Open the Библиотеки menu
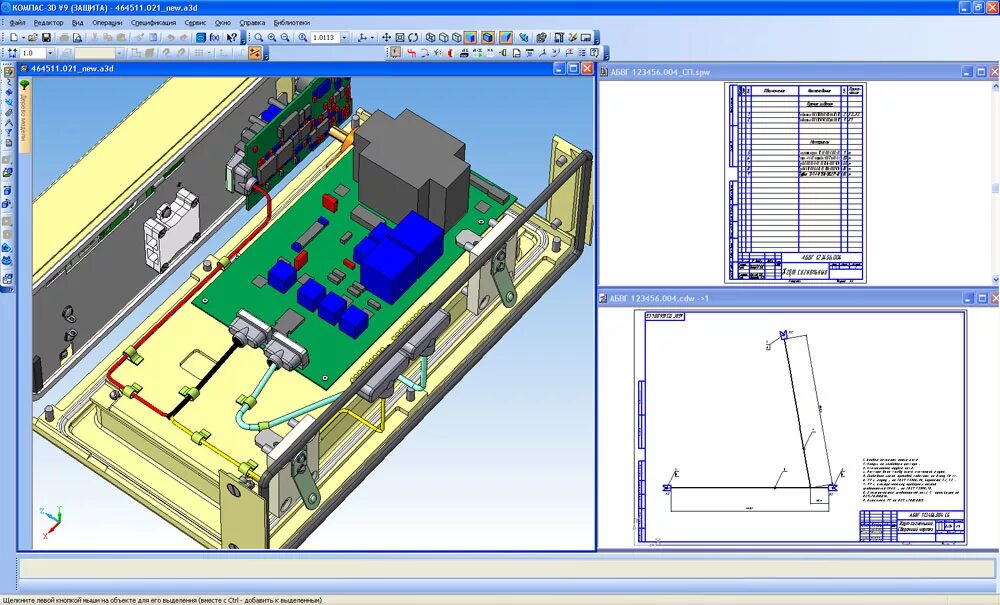 [291, 22]
